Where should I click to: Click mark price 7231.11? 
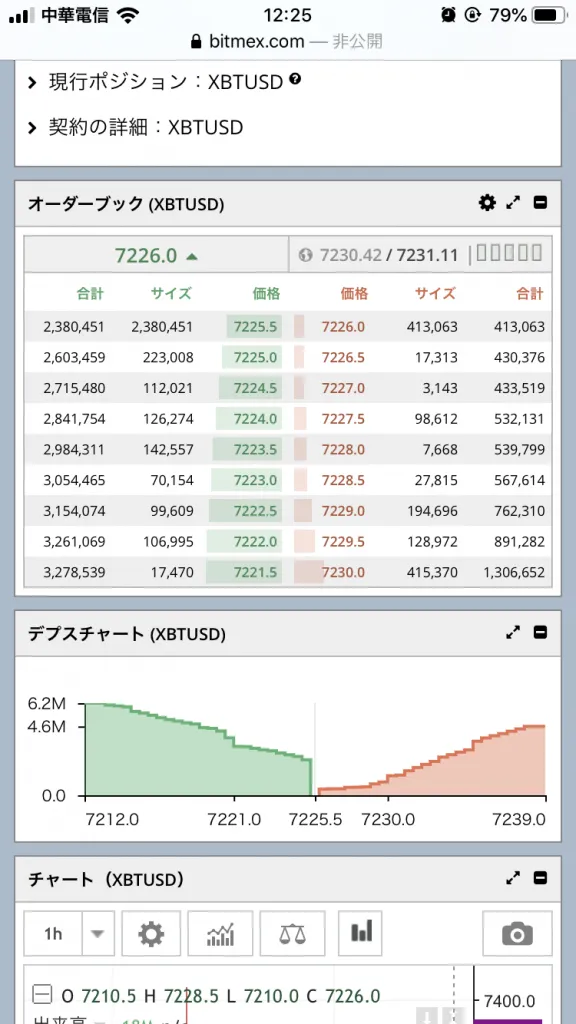pyautogui.click(x=428, y=255)
